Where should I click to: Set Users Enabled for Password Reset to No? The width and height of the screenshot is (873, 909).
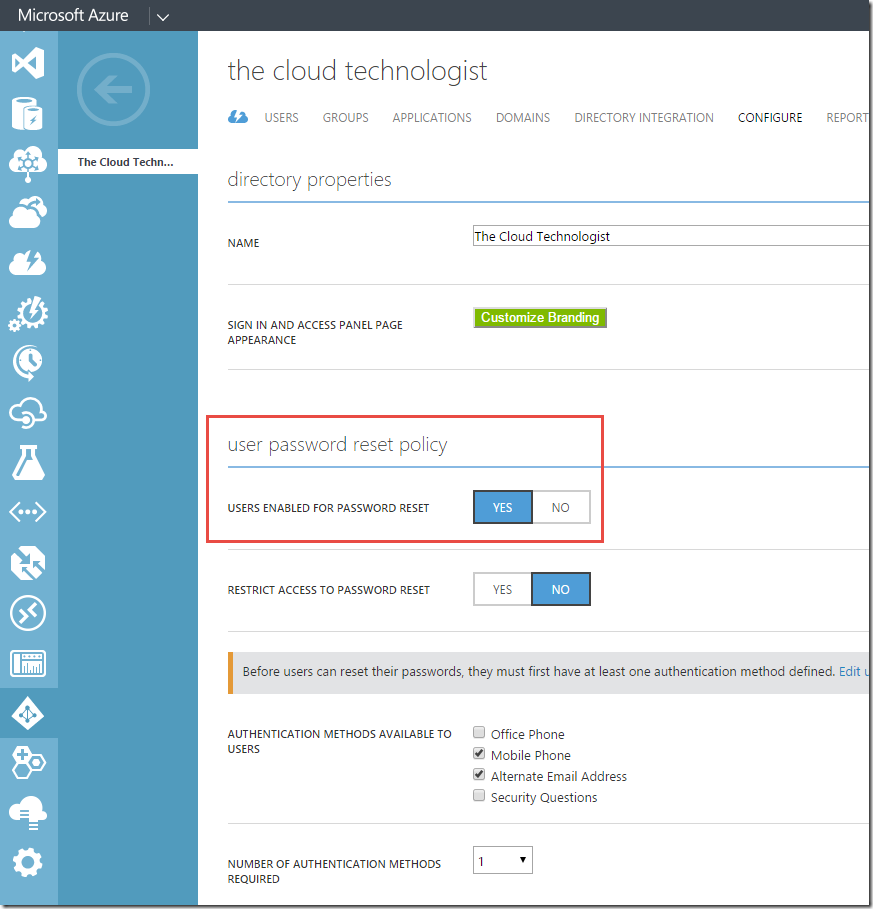561,507
